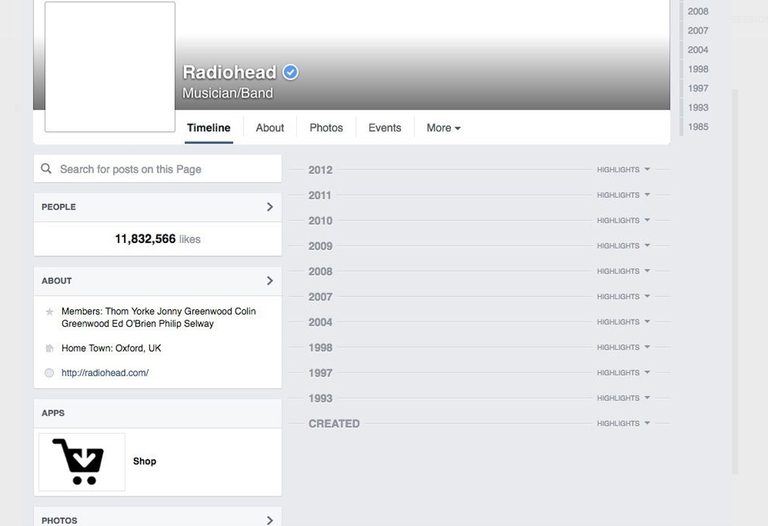The image size is (768, 526).
Task: Open Highlights dropdown for 1993
Action: pyautogui.click(x=623, y=398)
